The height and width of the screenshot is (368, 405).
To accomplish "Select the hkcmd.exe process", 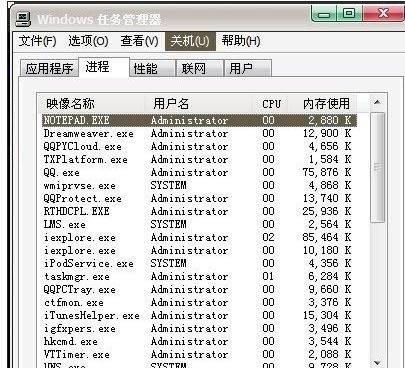I will tap(199, 341).
